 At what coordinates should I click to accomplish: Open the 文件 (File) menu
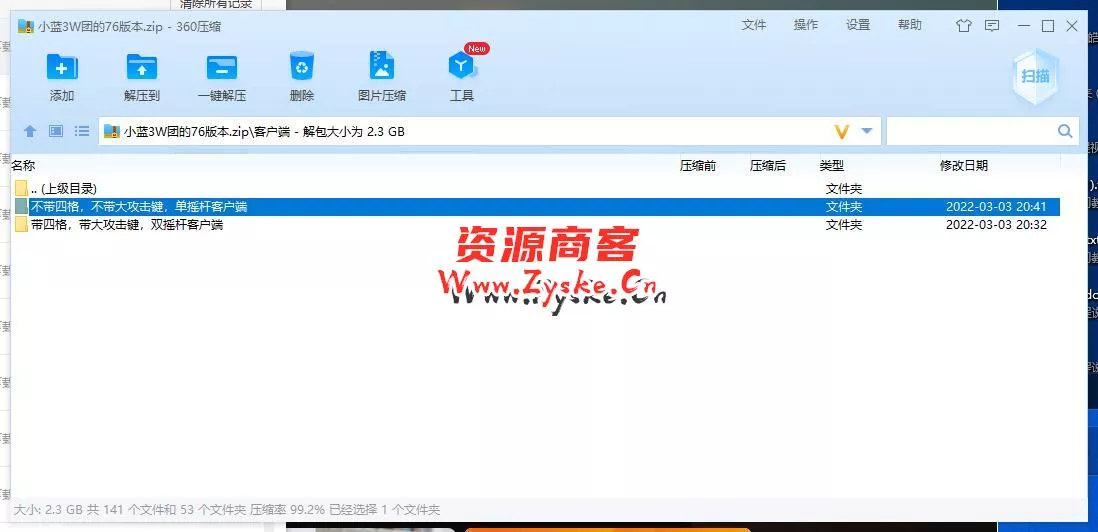754,25
